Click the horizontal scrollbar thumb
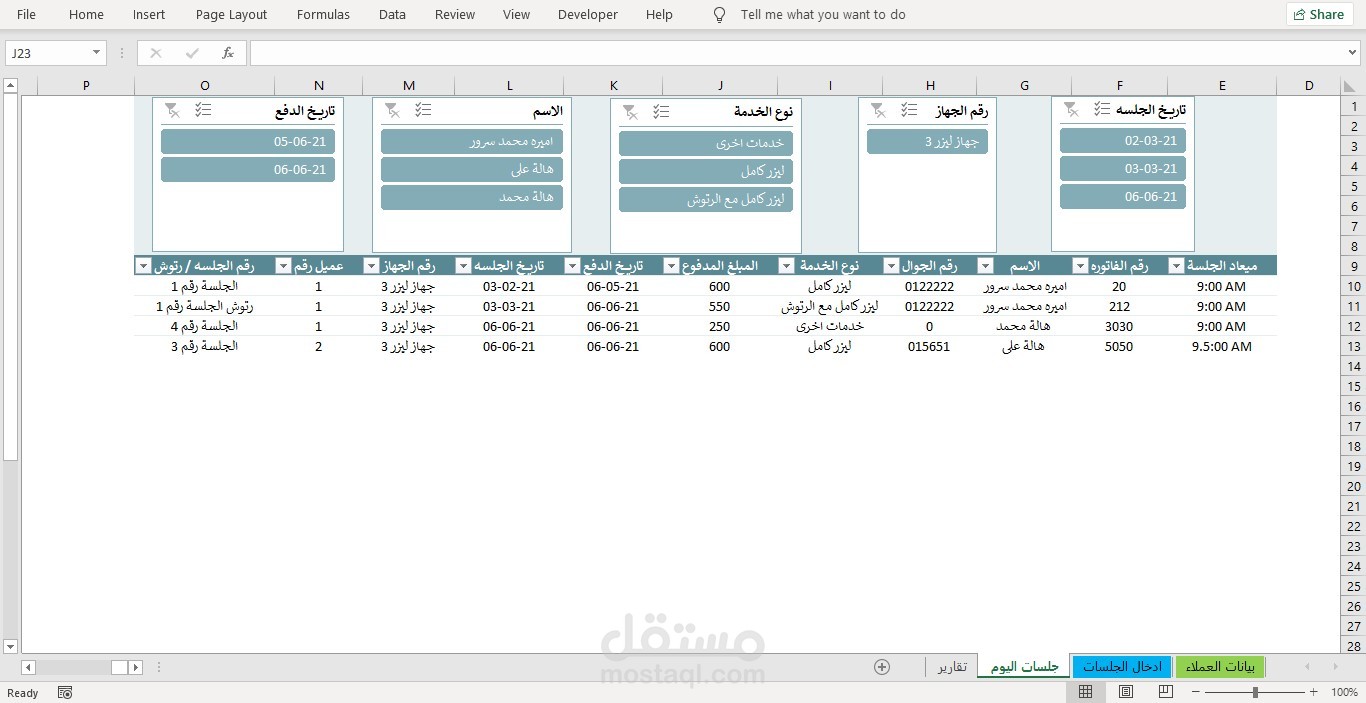 (119, 667)
